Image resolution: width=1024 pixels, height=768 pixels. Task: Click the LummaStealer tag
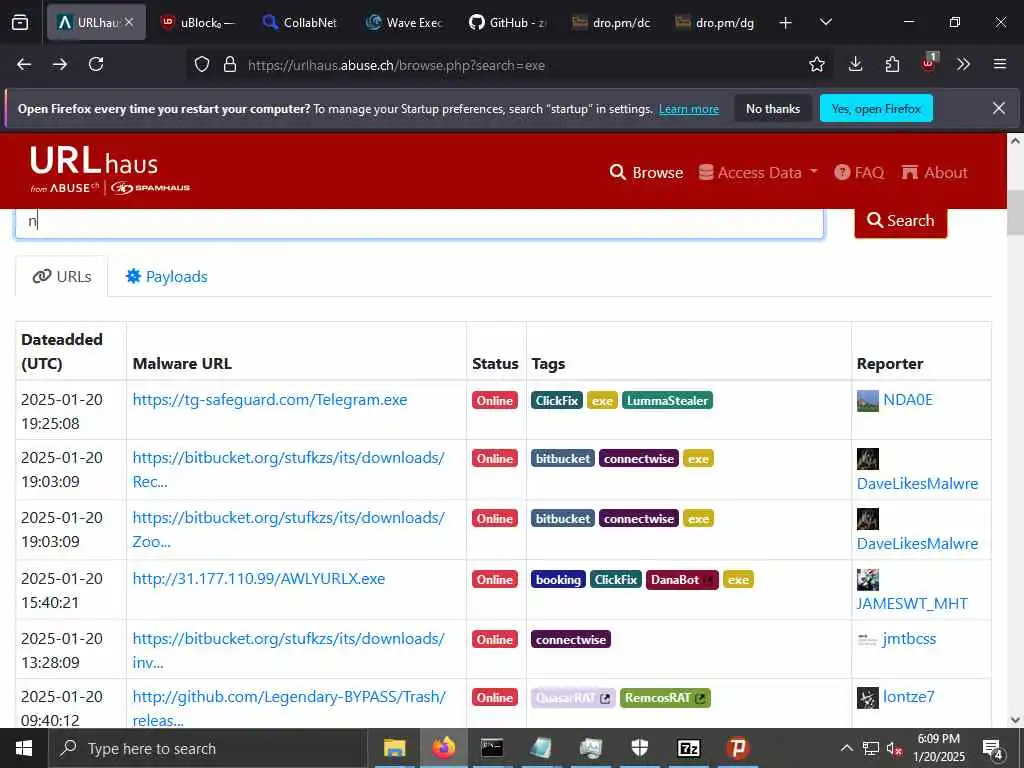tap(667, 400)
